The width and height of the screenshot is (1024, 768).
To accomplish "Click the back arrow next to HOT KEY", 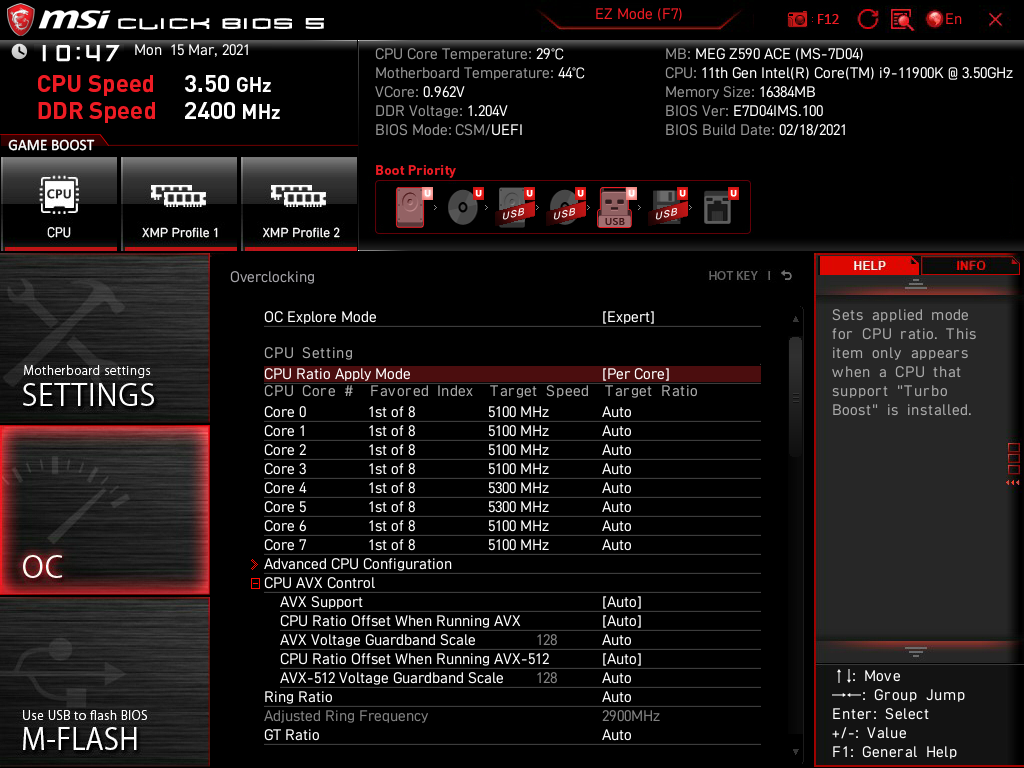I will click(x=787, y=276).
